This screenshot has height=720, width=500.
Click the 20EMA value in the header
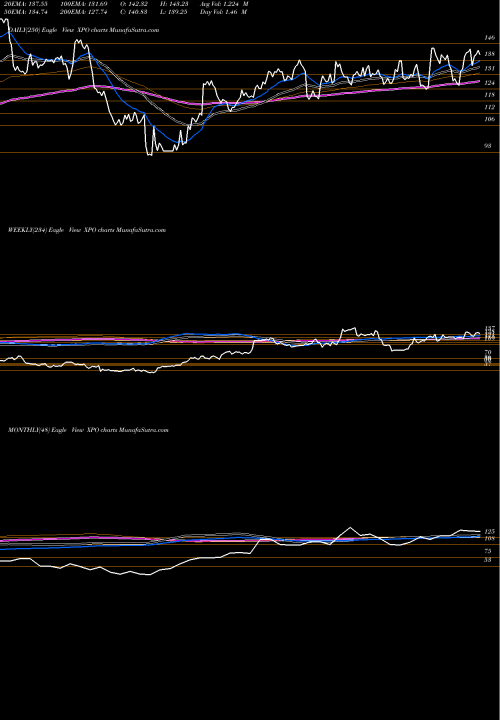coord(24,4)
